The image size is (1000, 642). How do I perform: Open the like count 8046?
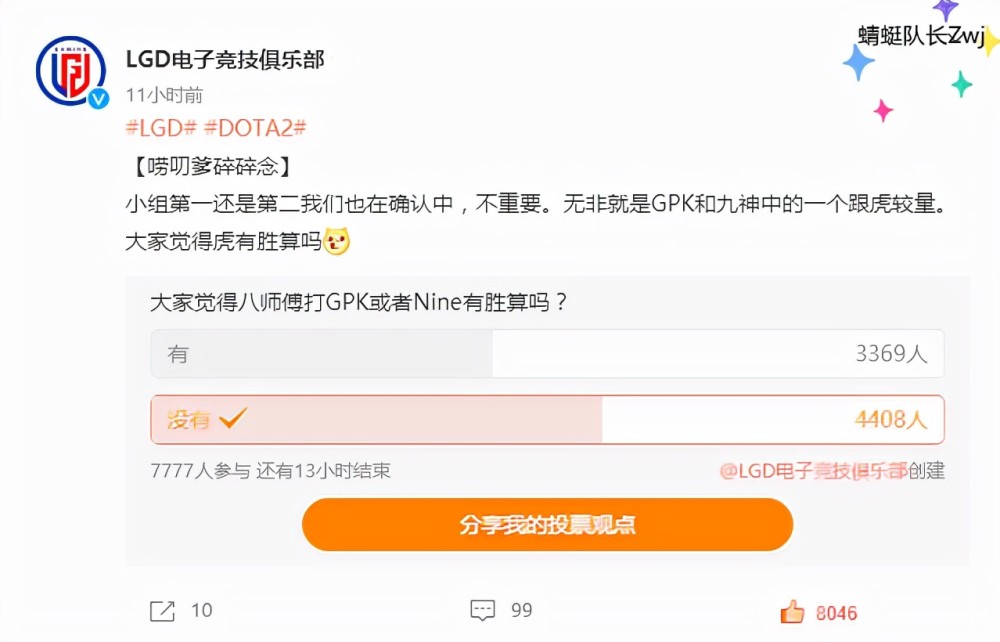[x=836, y=613]
